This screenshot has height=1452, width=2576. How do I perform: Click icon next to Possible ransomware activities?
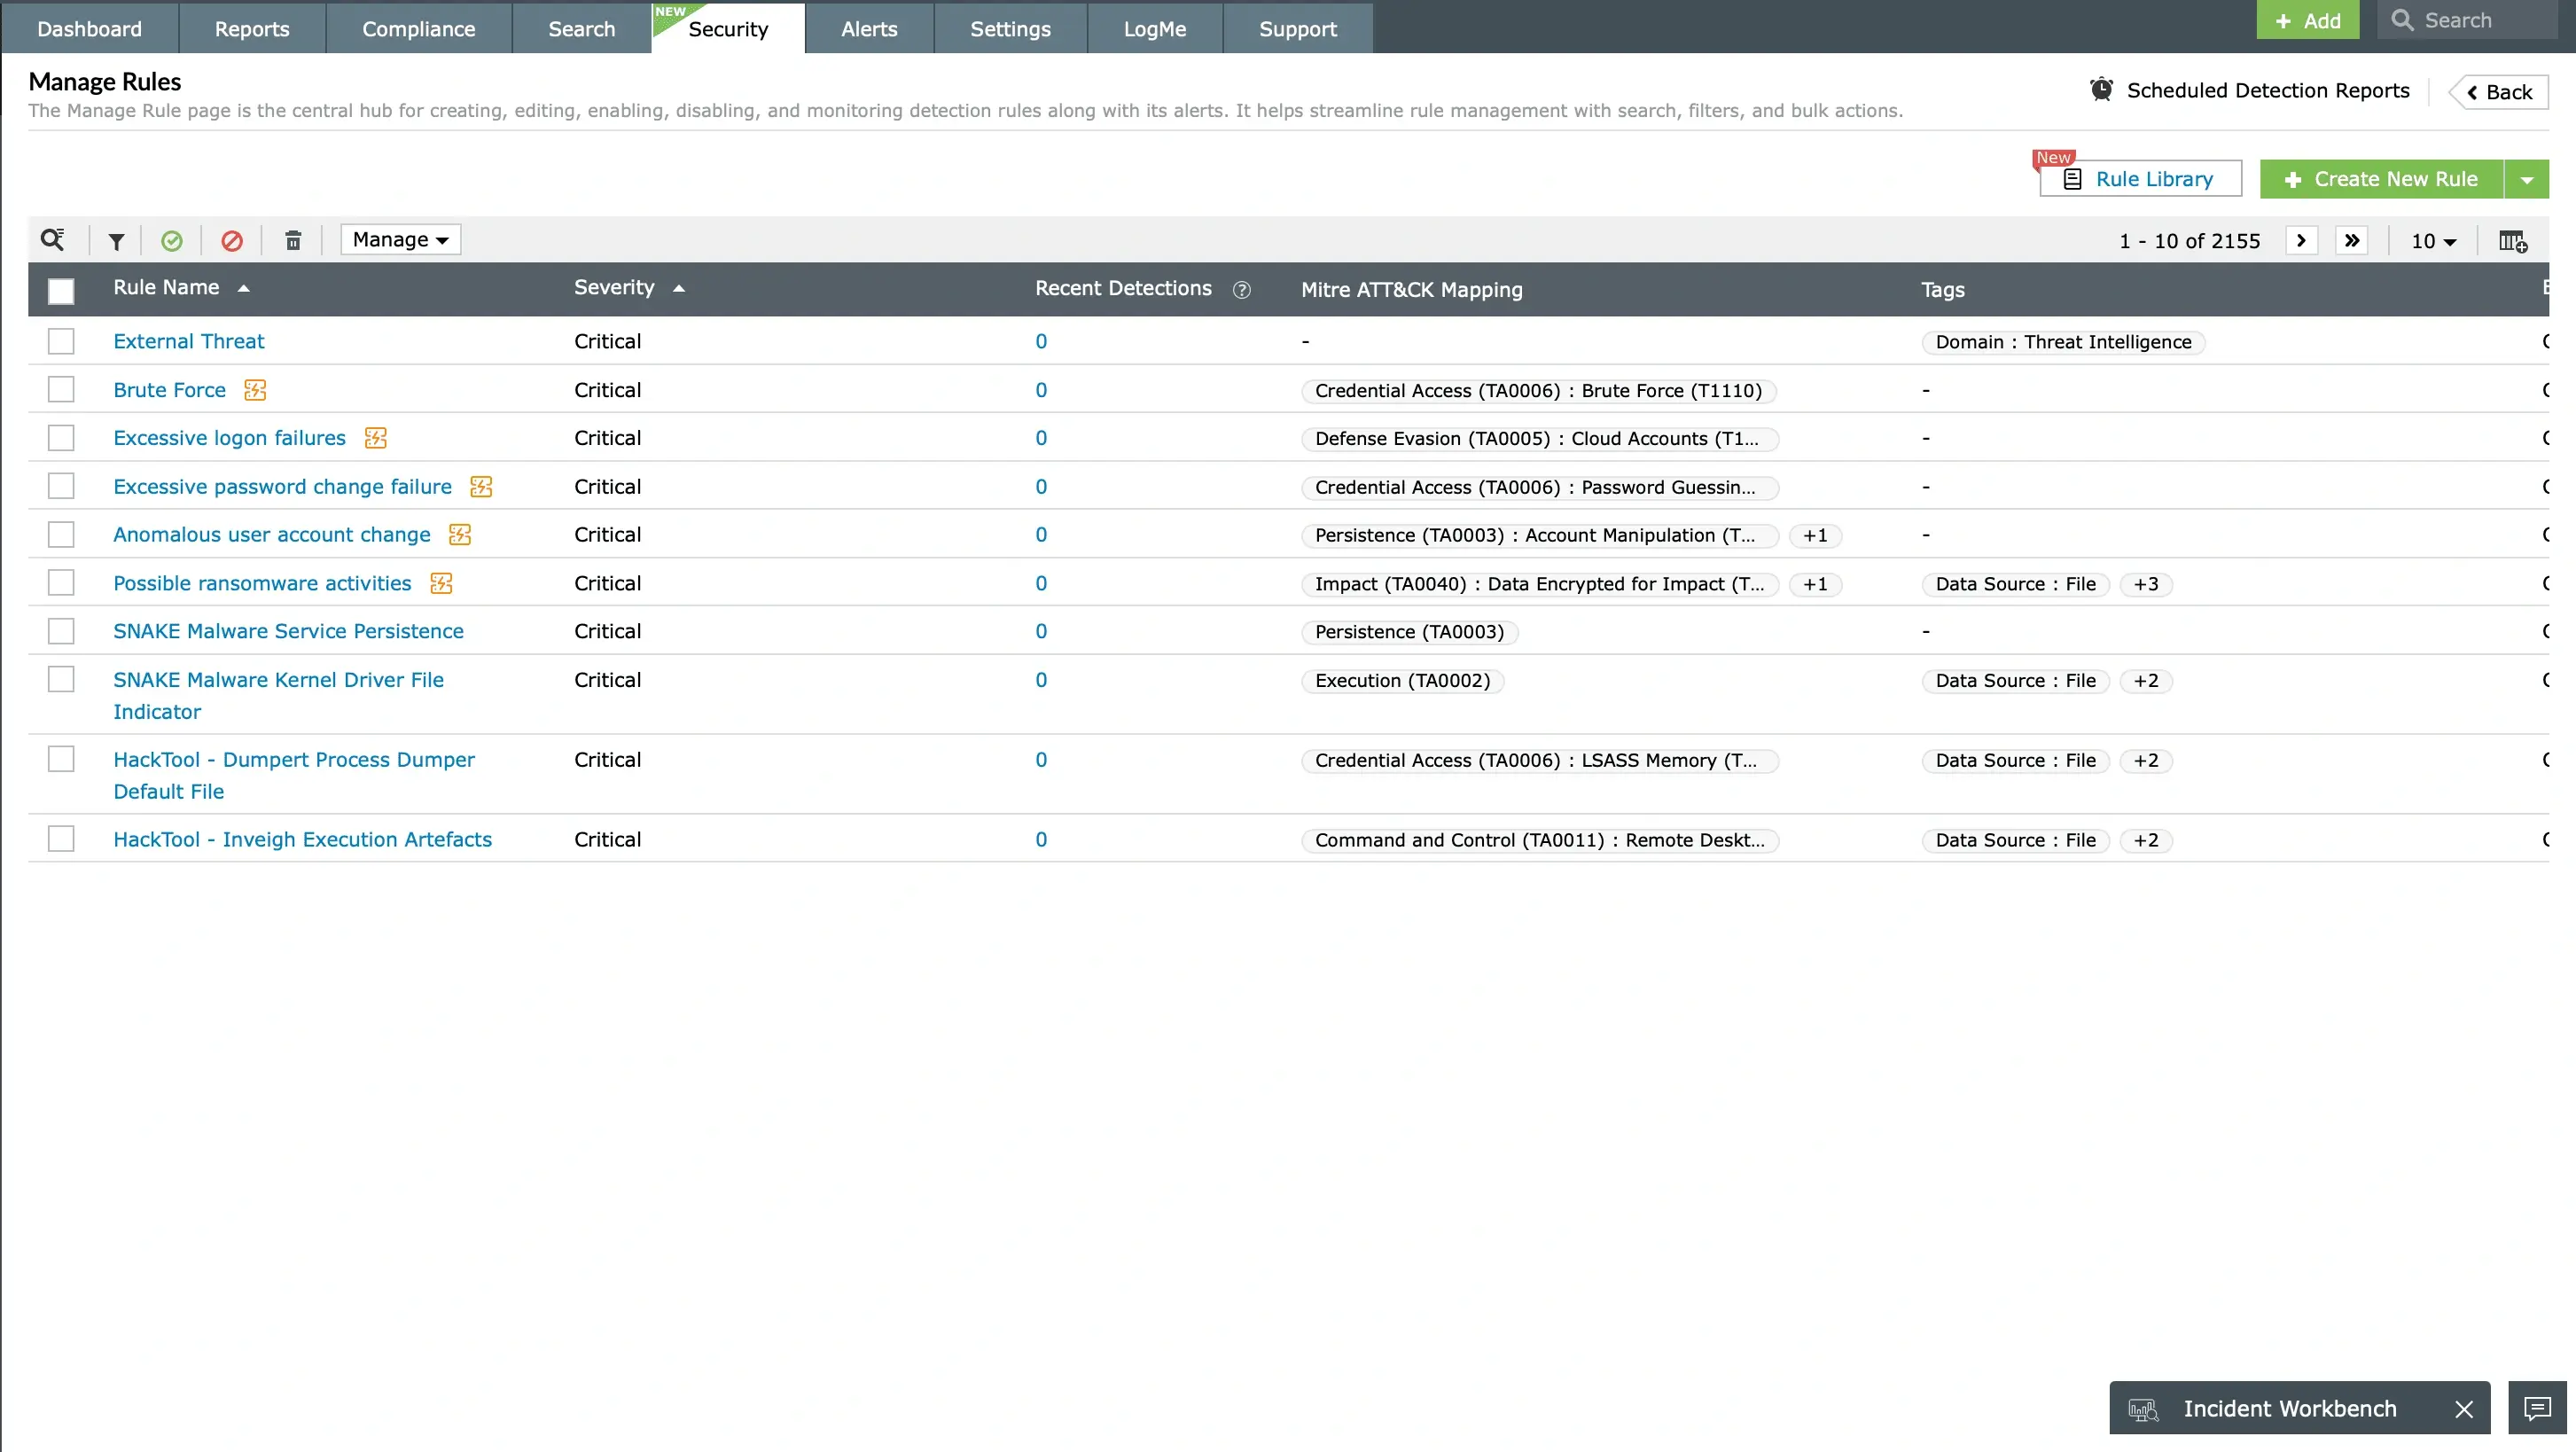pos(441,583)
